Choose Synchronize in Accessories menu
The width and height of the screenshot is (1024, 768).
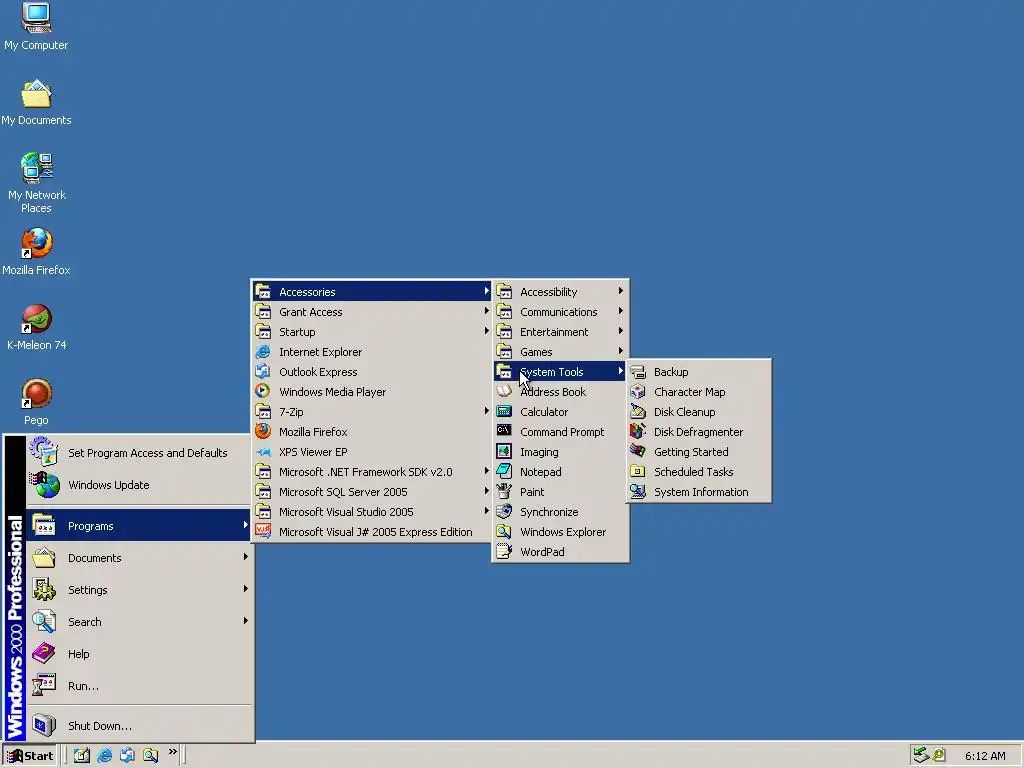click(560, 512)
